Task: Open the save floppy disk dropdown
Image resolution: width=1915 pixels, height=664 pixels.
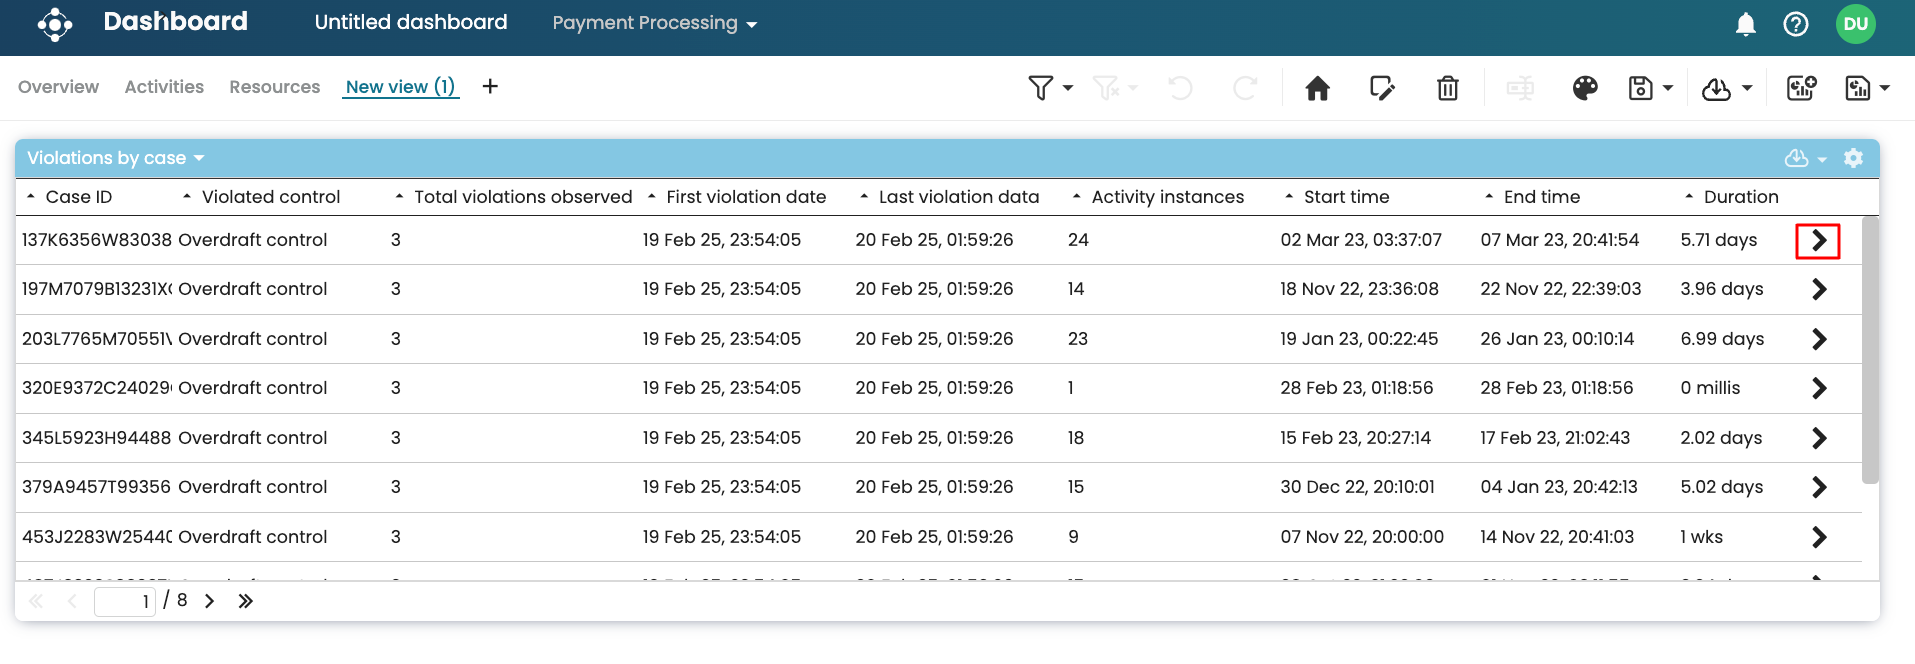Action: coord(1650,89)
